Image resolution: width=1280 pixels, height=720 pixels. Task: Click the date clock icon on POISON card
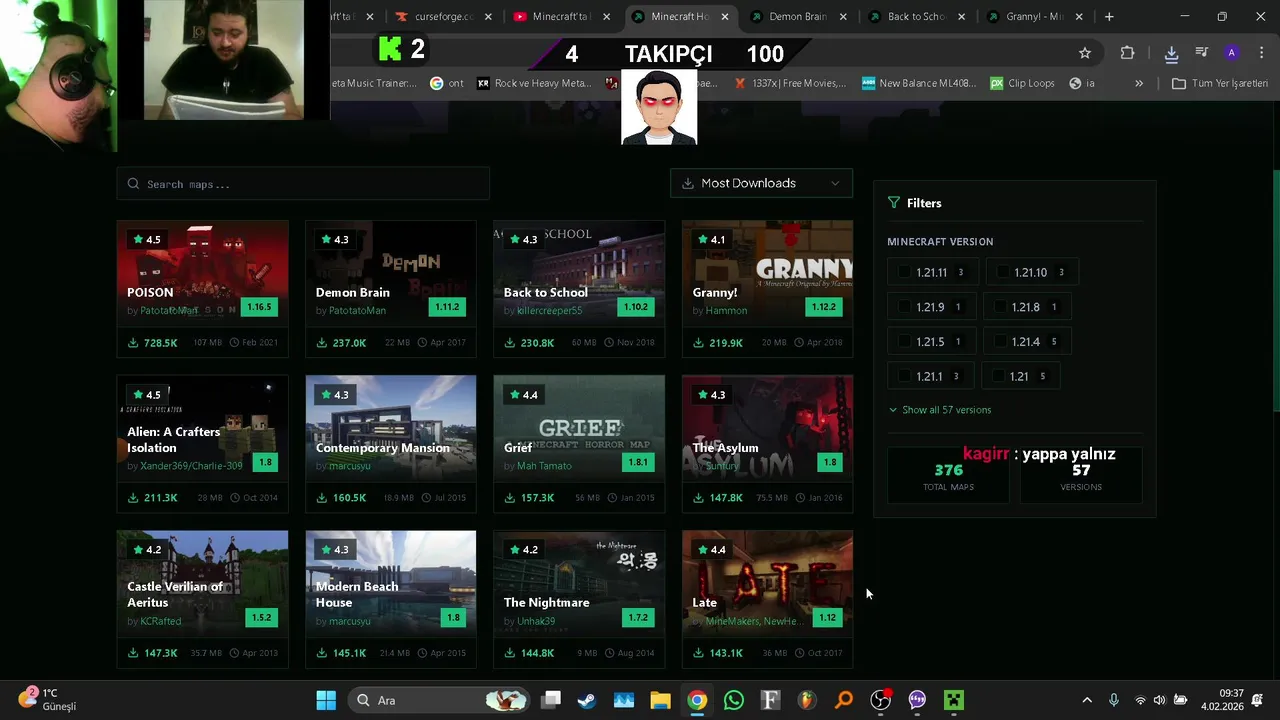coord(235,343)
